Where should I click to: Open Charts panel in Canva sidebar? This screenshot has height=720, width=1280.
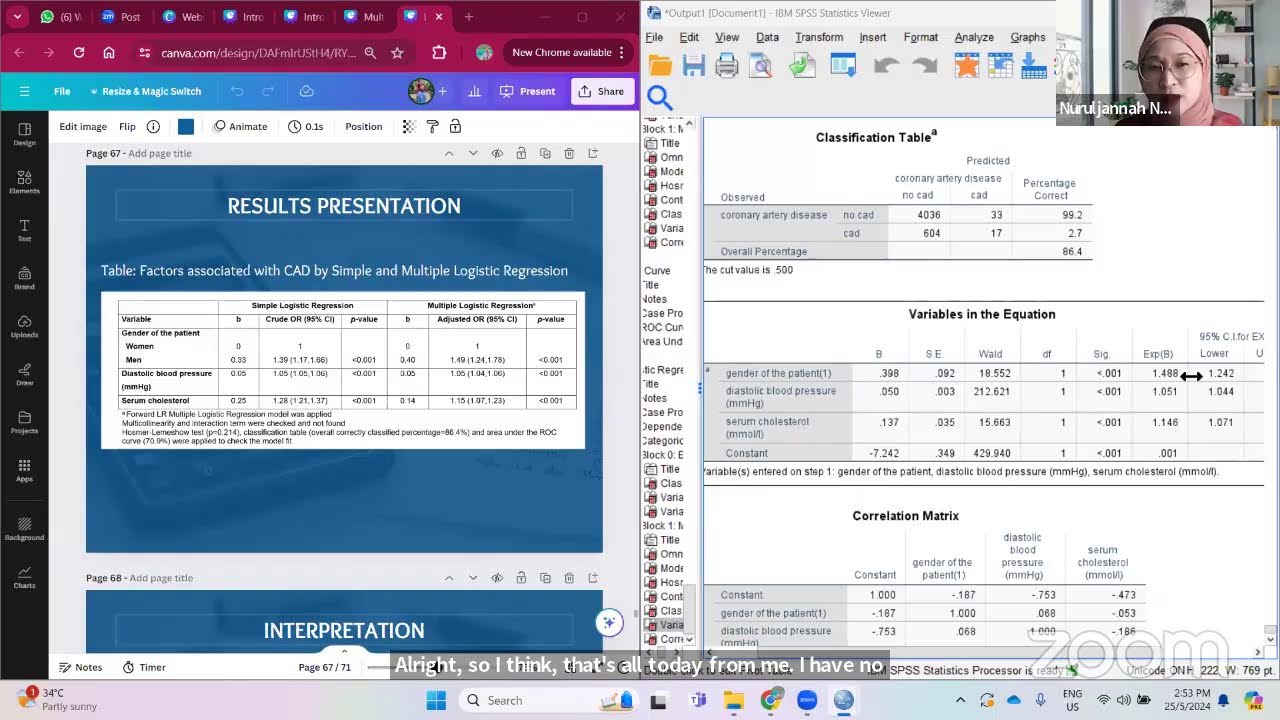pos(24,577)
